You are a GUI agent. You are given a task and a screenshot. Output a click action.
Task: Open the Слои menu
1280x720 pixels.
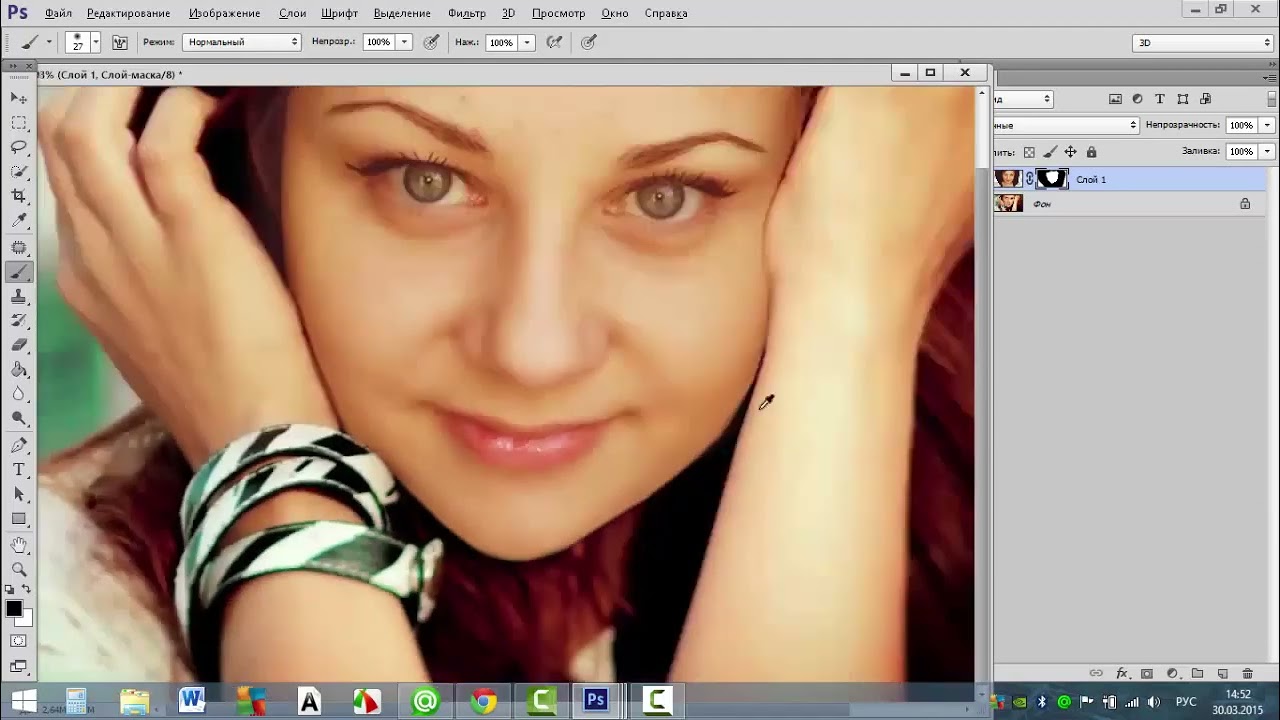pyautogui.click(x=292, y=13)
